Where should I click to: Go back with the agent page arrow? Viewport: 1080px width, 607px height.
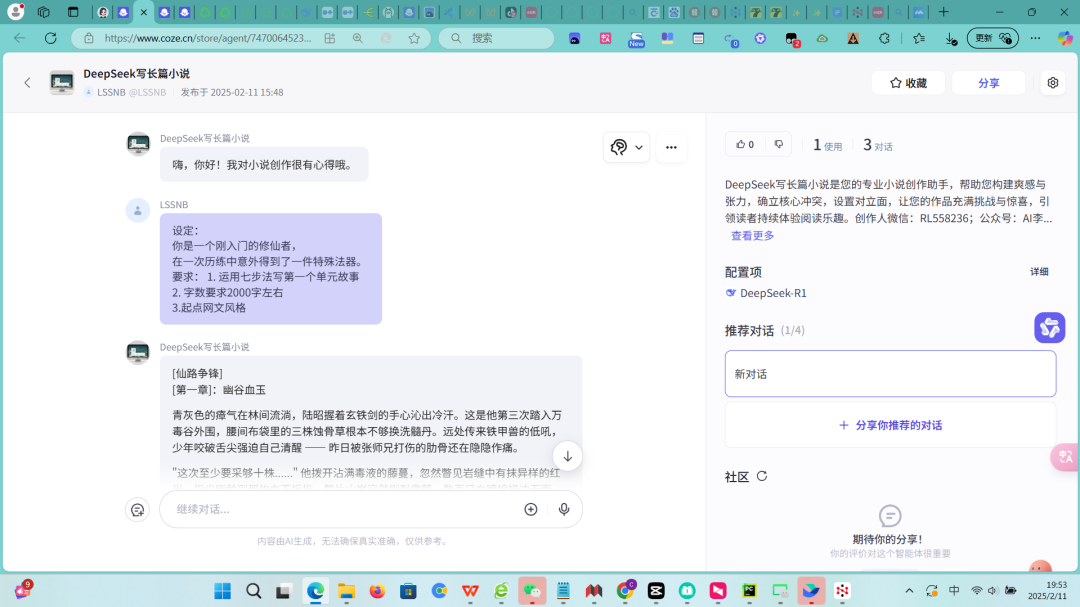pyautogui.click(x=28, y=83)
